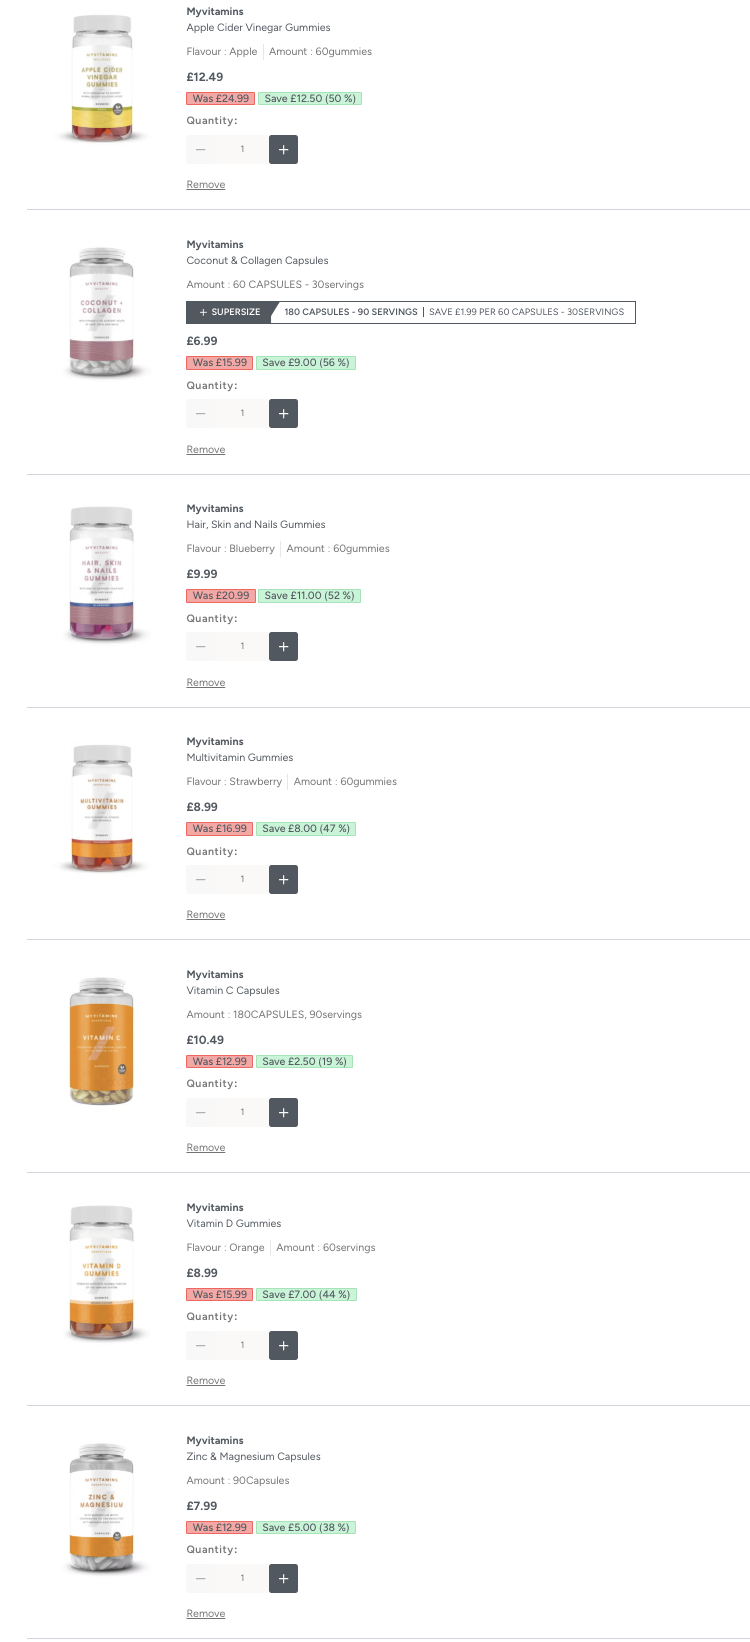Click minus button for Multivitamin Gummies
Viewport: 750px width, 1642px height.
tap(201, 880)
